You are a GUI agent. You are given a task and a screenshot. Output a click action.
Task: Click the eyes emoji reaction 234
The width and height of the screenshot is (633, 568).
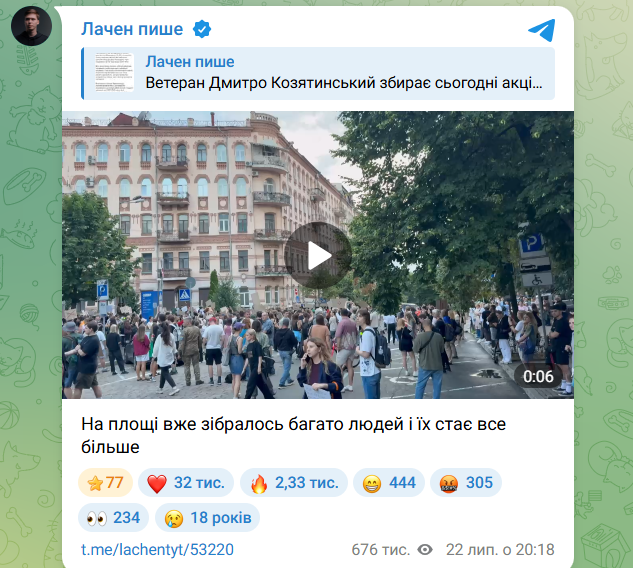[113, 518]
